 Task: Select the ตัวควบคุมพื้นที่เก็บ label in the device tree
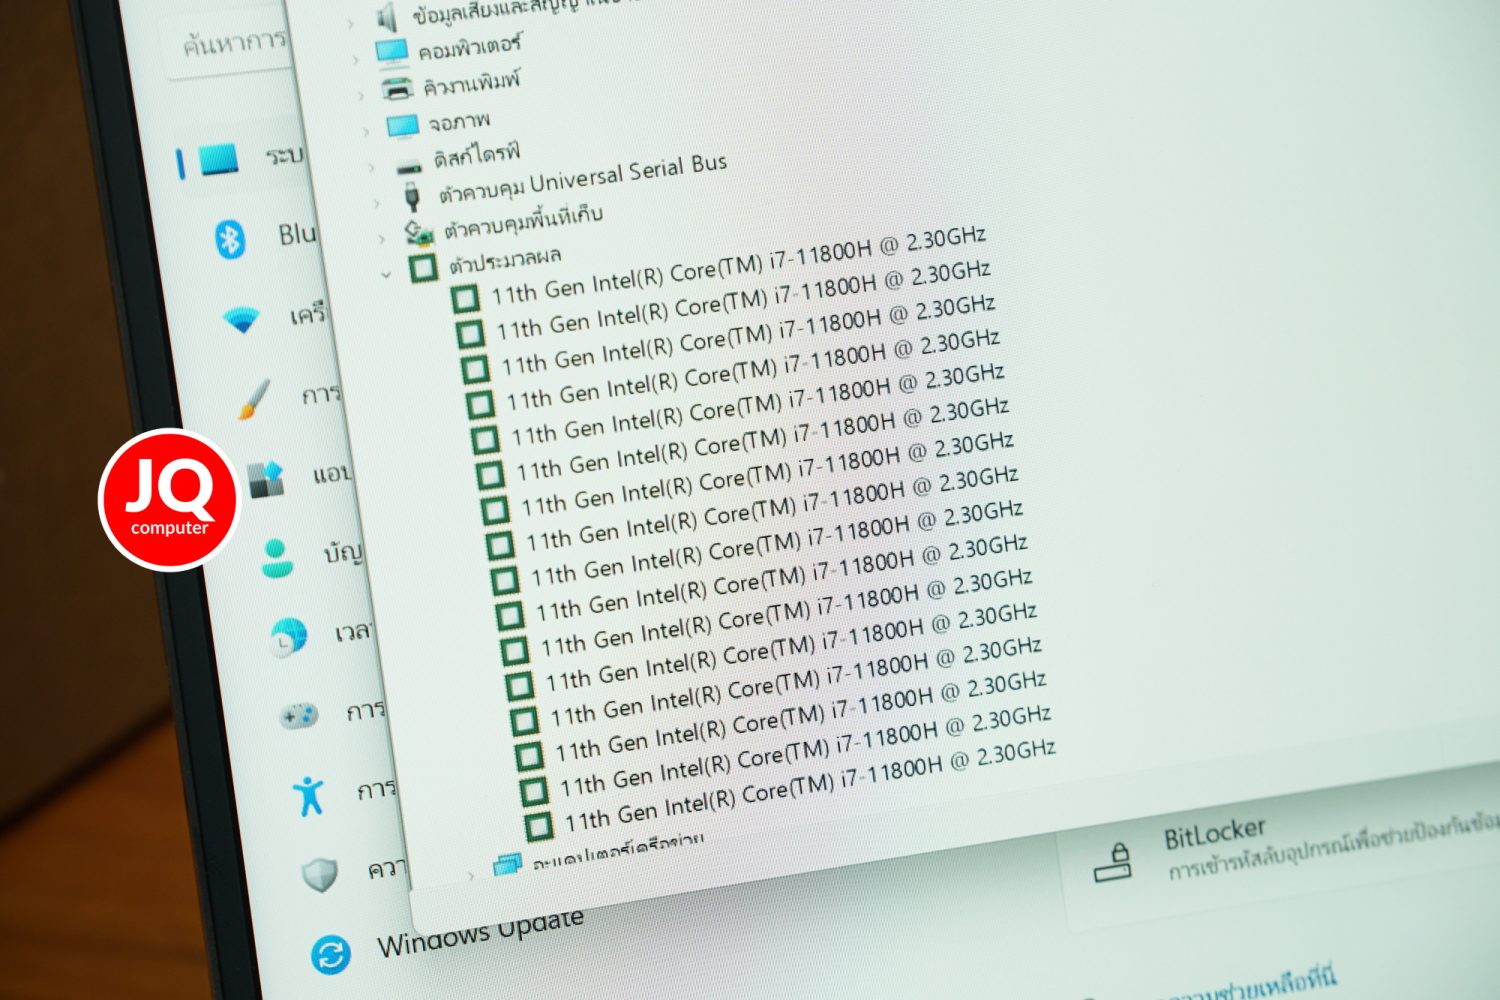[523, 222]
